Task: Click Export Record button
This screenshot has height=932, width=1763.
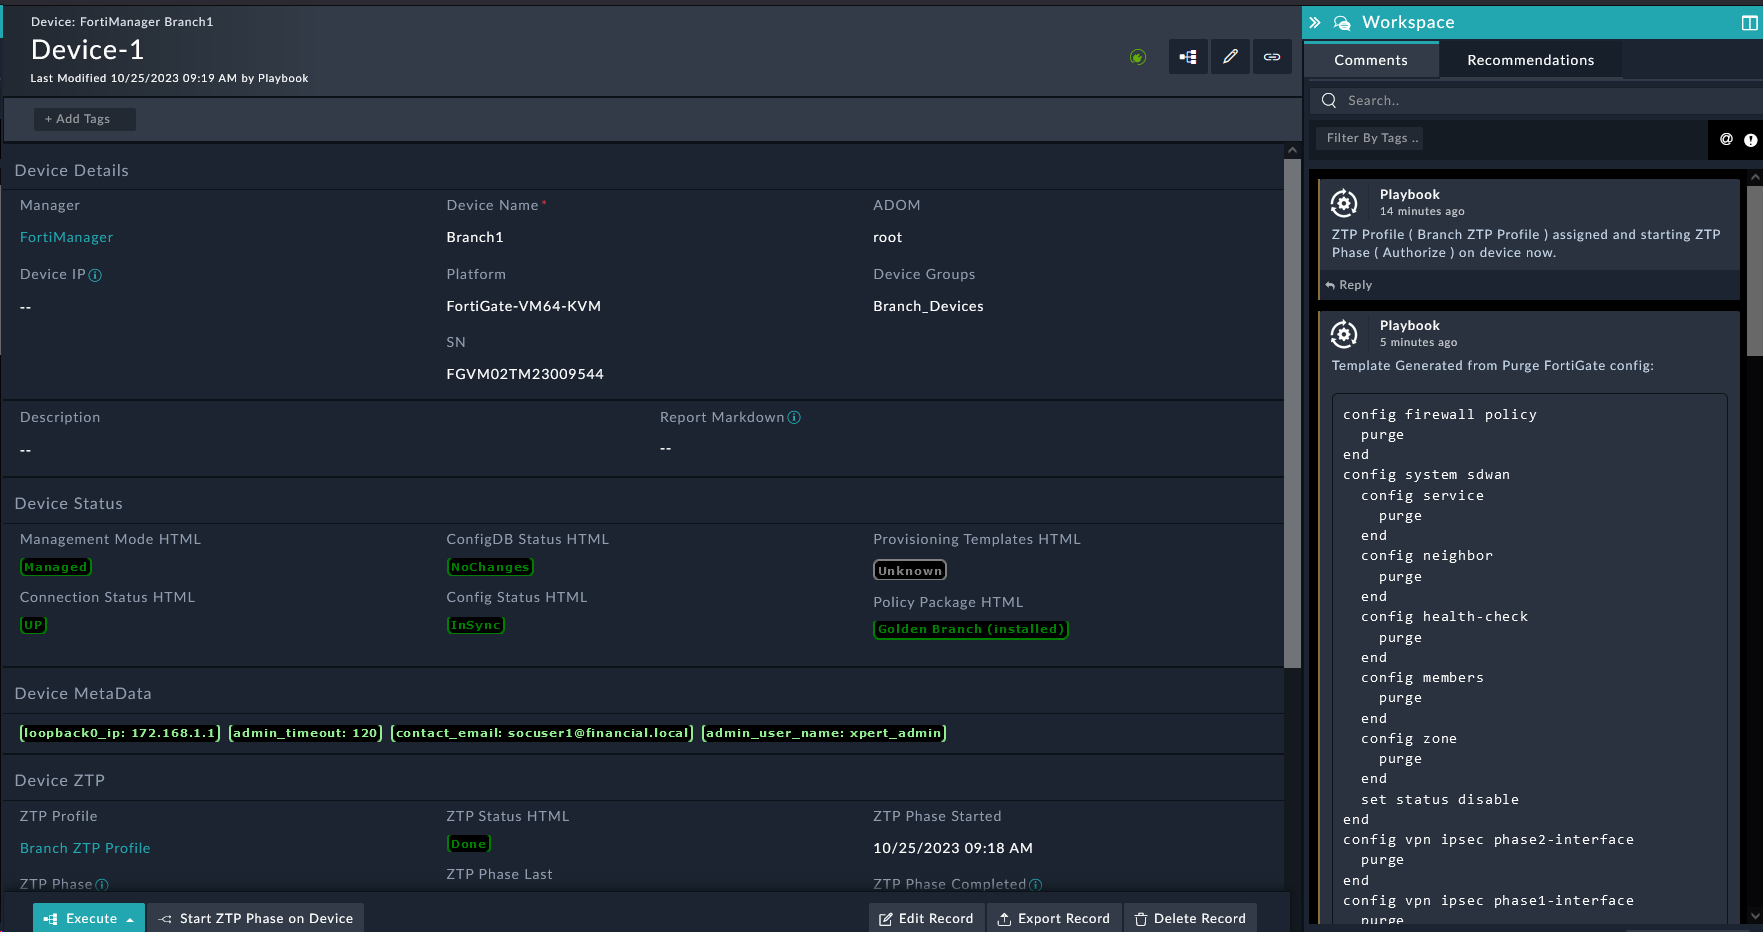Action: (x=1054, y=918)
